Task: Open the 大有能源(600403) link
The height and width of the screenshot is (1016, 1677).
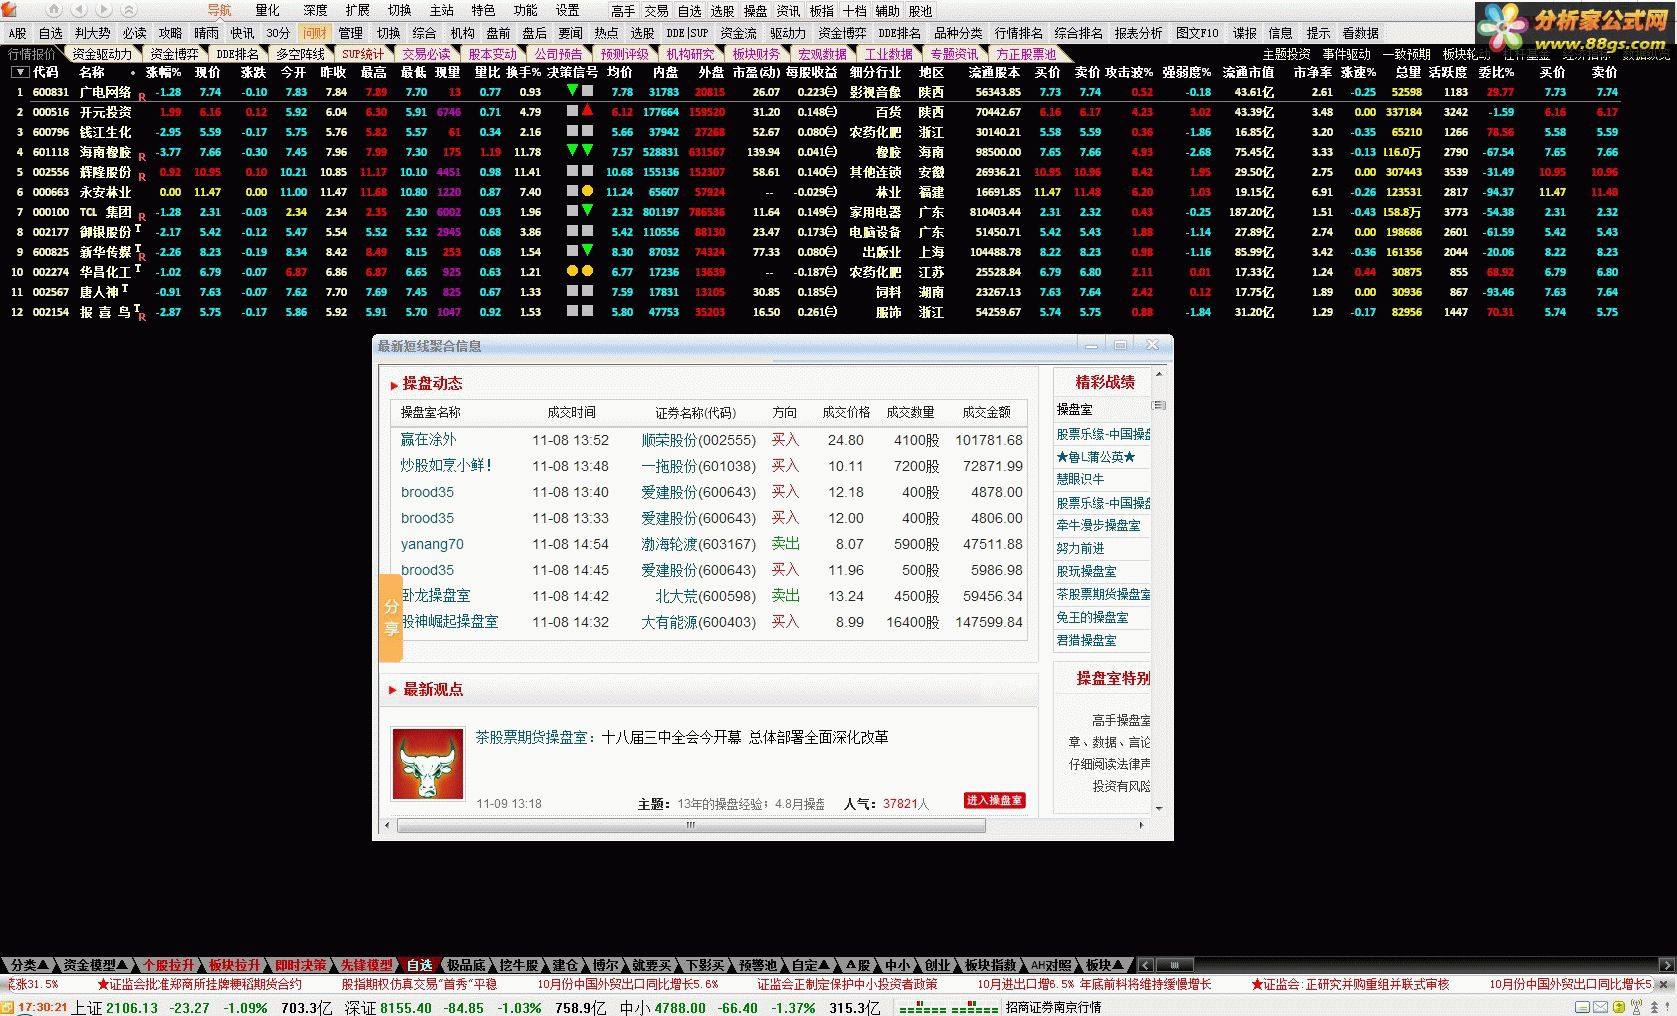Action: point(699,622)
